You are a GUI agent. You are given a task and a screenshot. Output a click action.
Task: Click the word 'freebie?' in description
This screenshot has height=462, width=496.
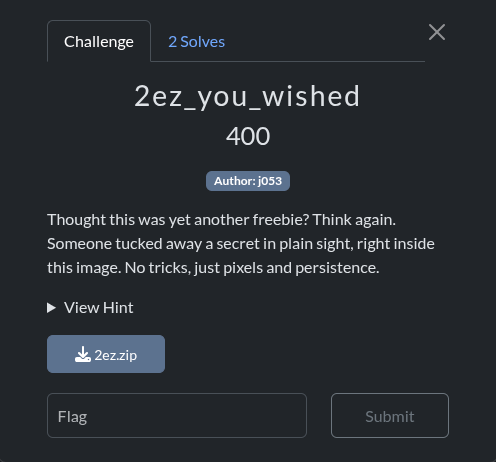point(281,220)
